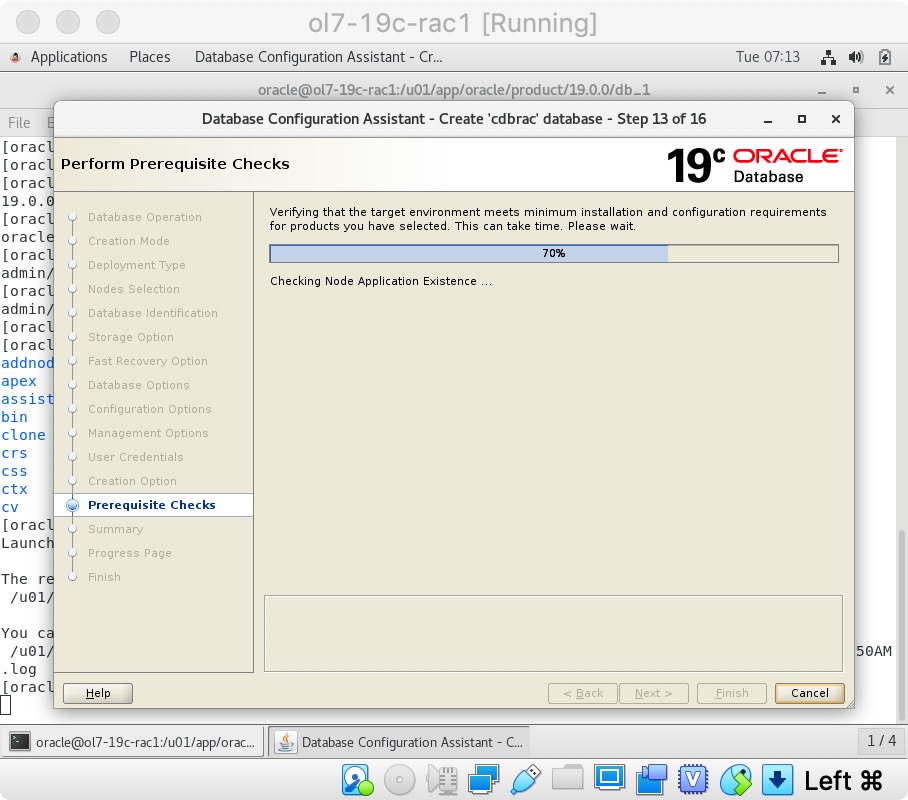Select the Creation Mode step

point(129,241)
